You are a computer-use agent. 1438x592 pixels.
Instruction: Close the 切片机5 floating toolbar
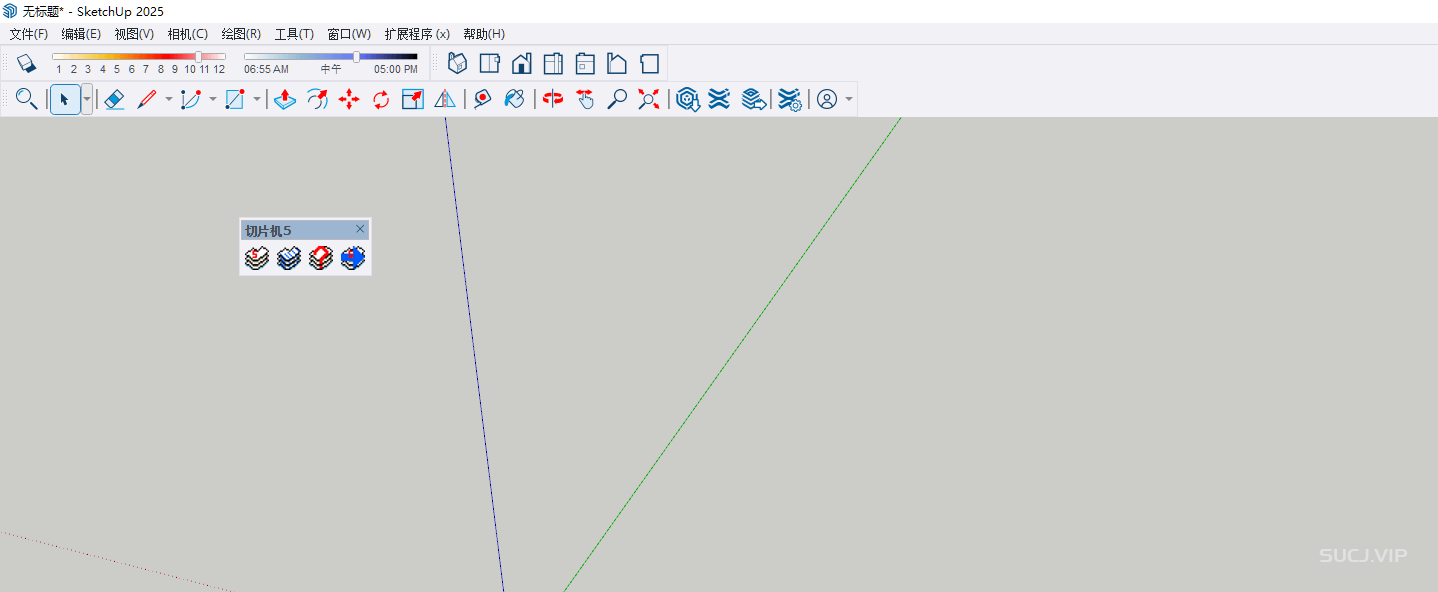click(x=360, y=229)
